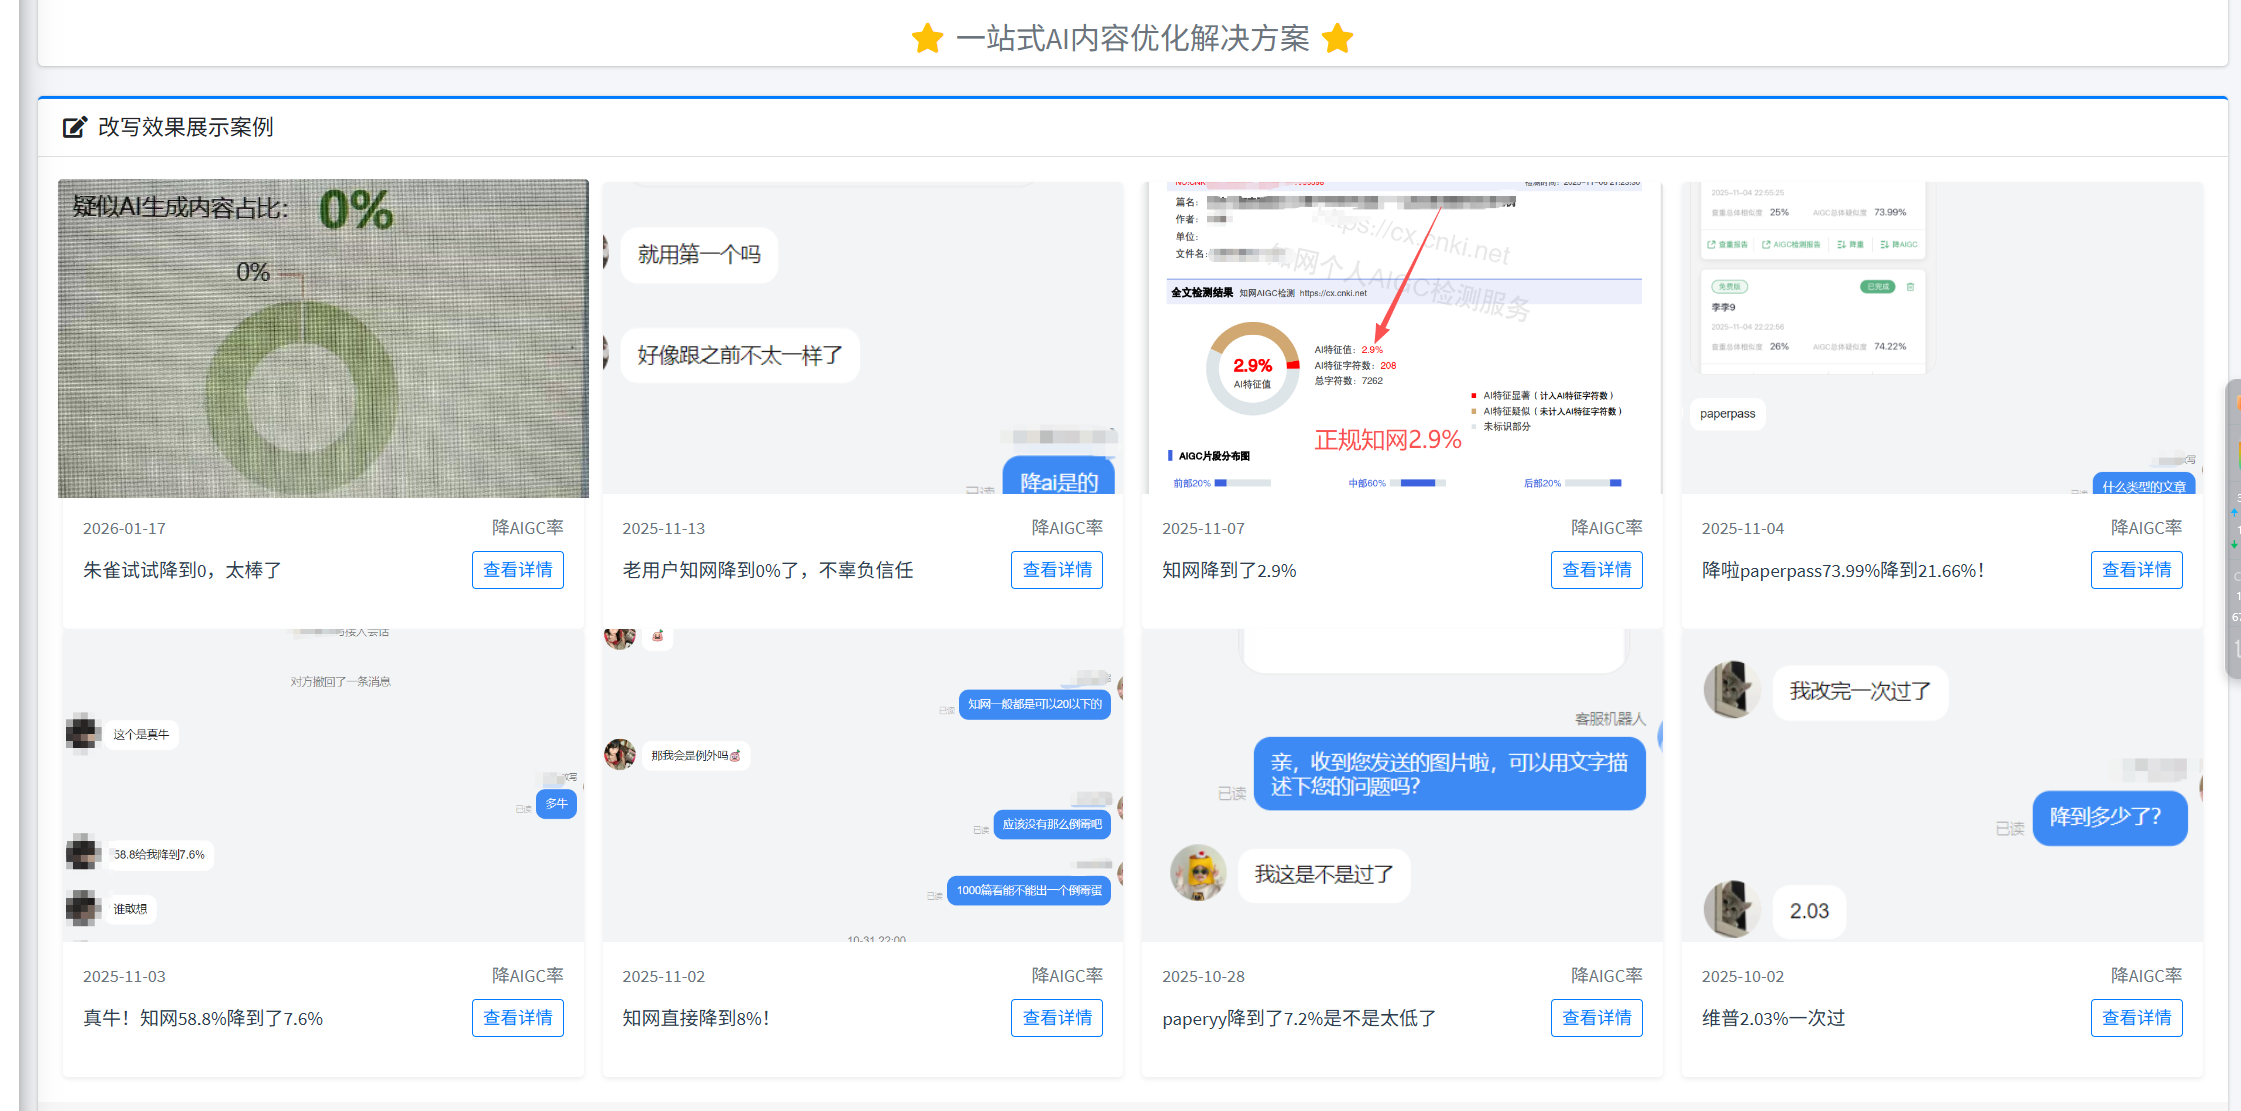Click the green down-arrow icon on right floating panel

2233,545
